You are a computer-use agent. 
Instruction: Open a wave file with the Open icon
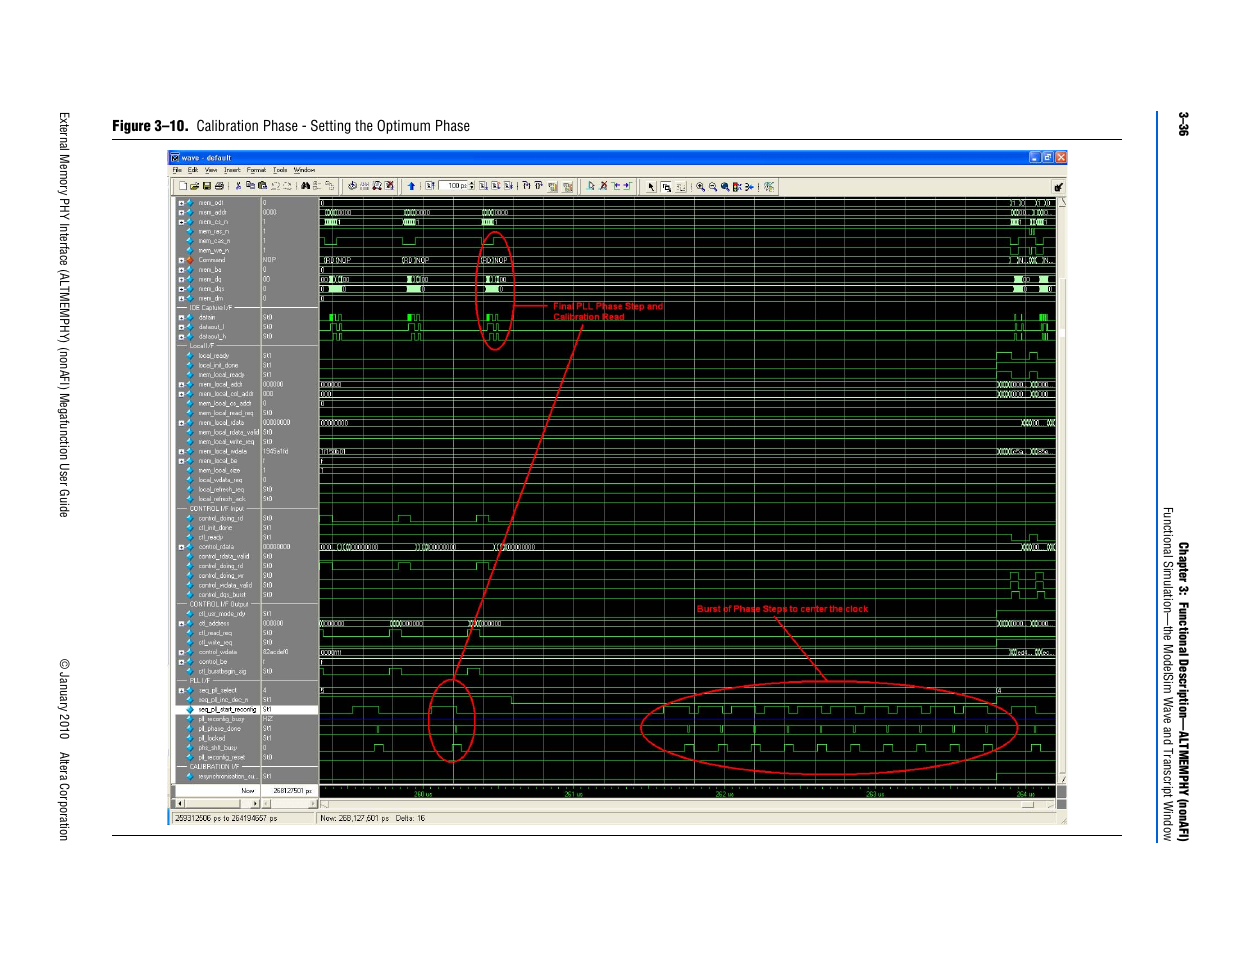194,186
